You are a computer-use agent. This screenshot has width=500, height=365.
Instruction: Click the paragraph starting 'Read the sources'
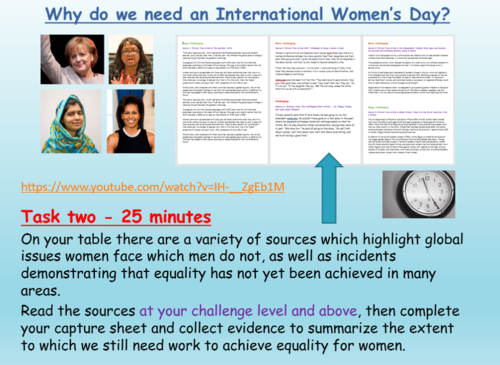coord(240,328)
